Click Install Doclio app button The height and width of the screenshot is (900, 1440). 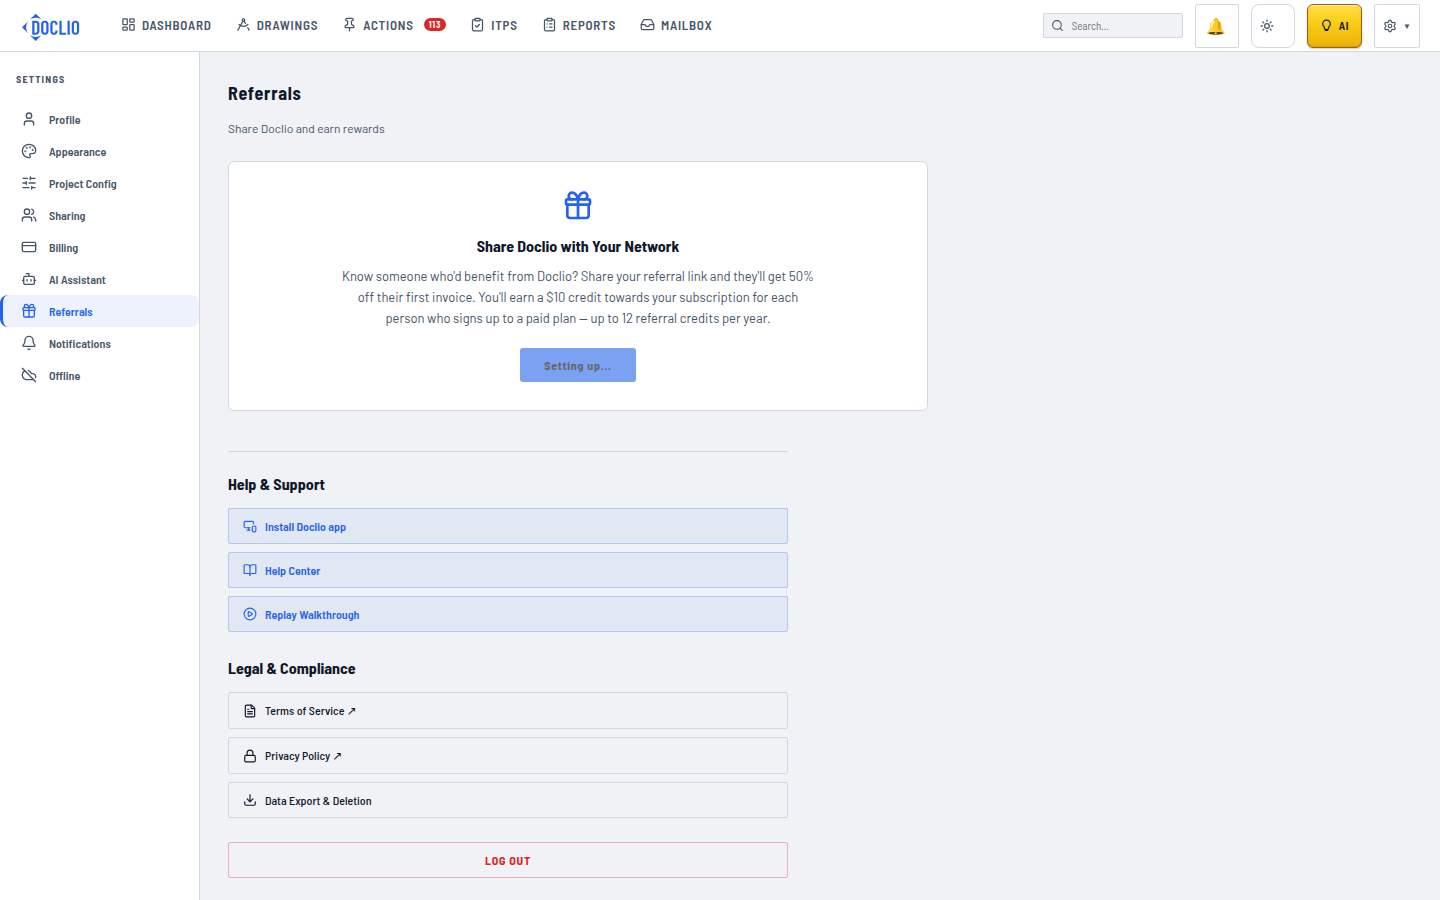[508, 526]
